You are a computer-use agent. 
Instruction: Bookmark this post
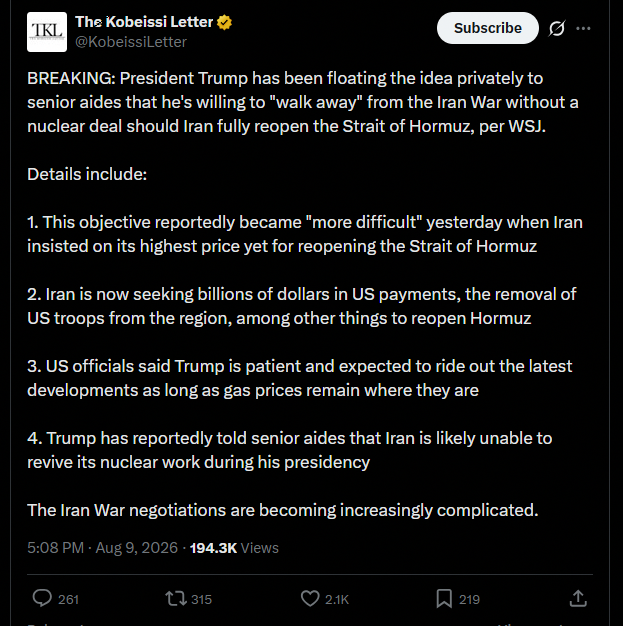444,598
